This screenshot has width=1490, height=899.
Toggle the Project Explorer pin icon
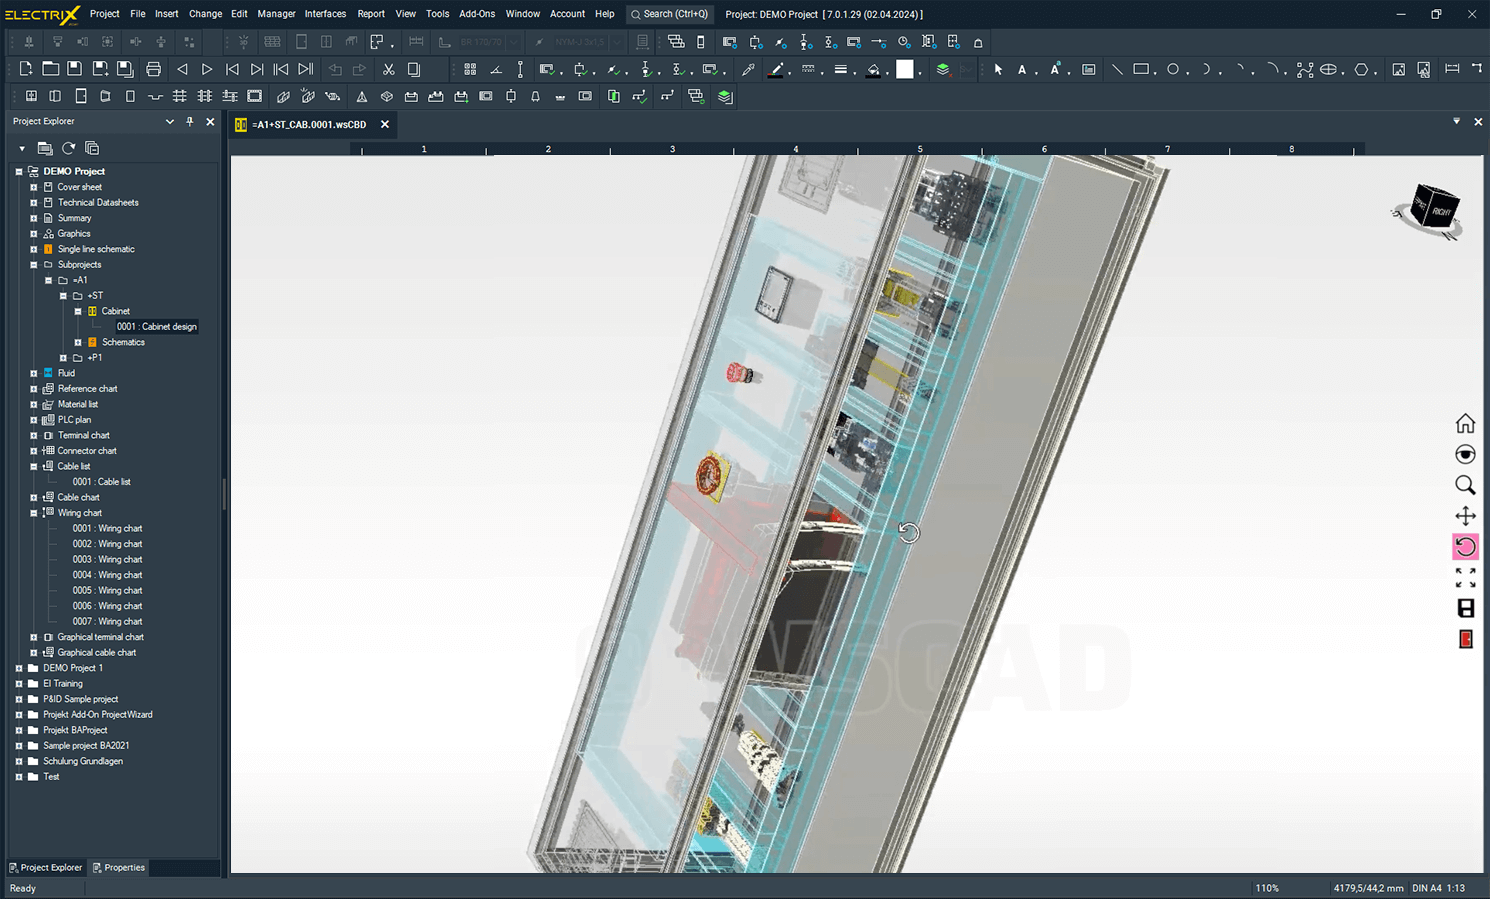pos(190,122)
